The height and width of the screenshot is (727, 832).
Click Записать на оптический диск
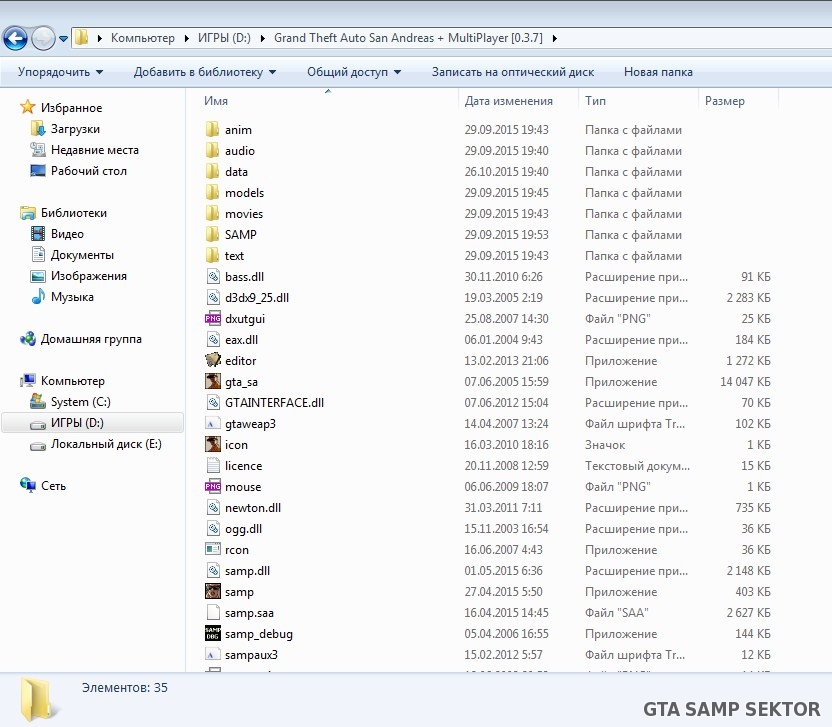click(513, 72)
